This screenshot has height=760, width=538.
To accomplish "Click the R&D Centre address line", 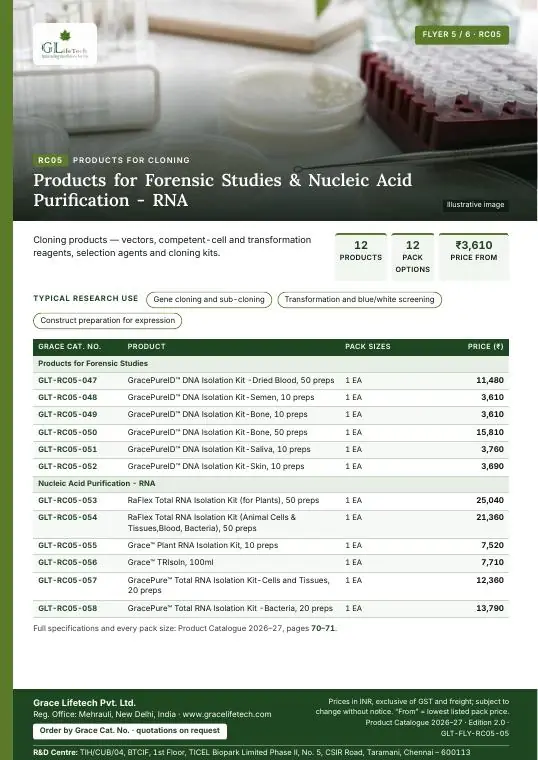I will (252, 753).
